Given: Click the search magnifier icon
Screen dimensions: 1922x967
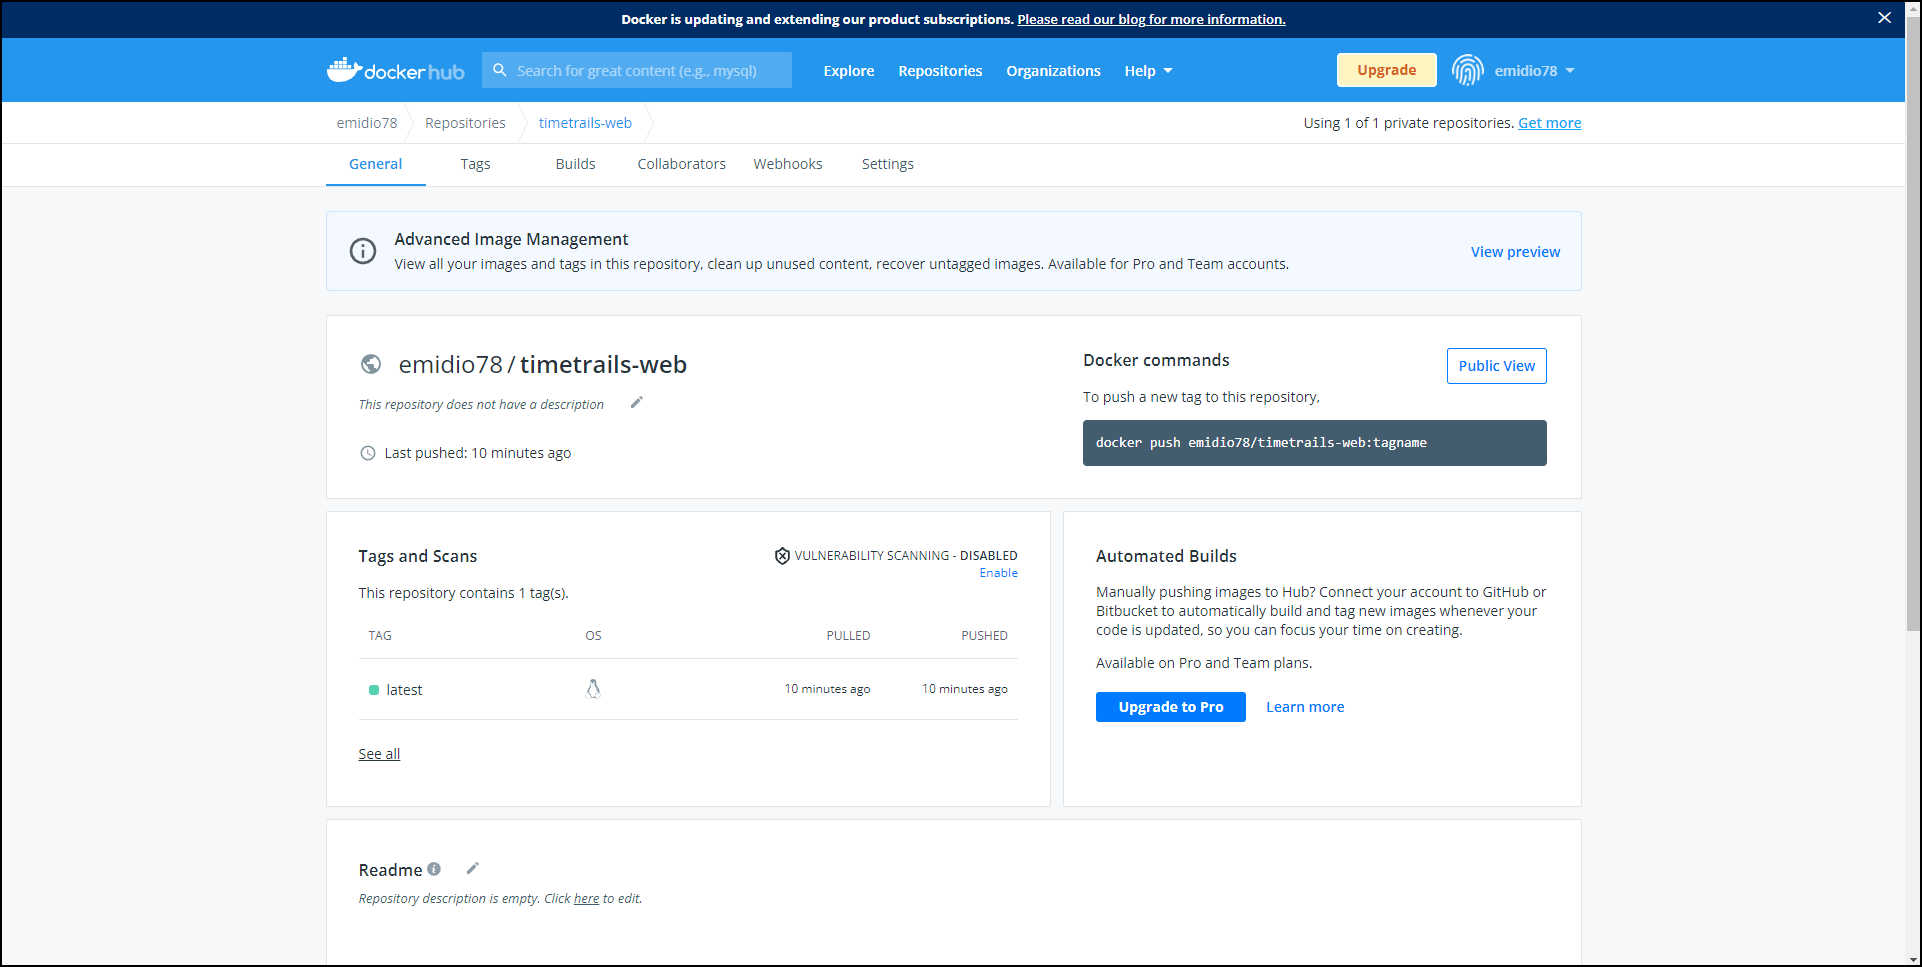Looking at the screenshot, I should click(500, 70).
